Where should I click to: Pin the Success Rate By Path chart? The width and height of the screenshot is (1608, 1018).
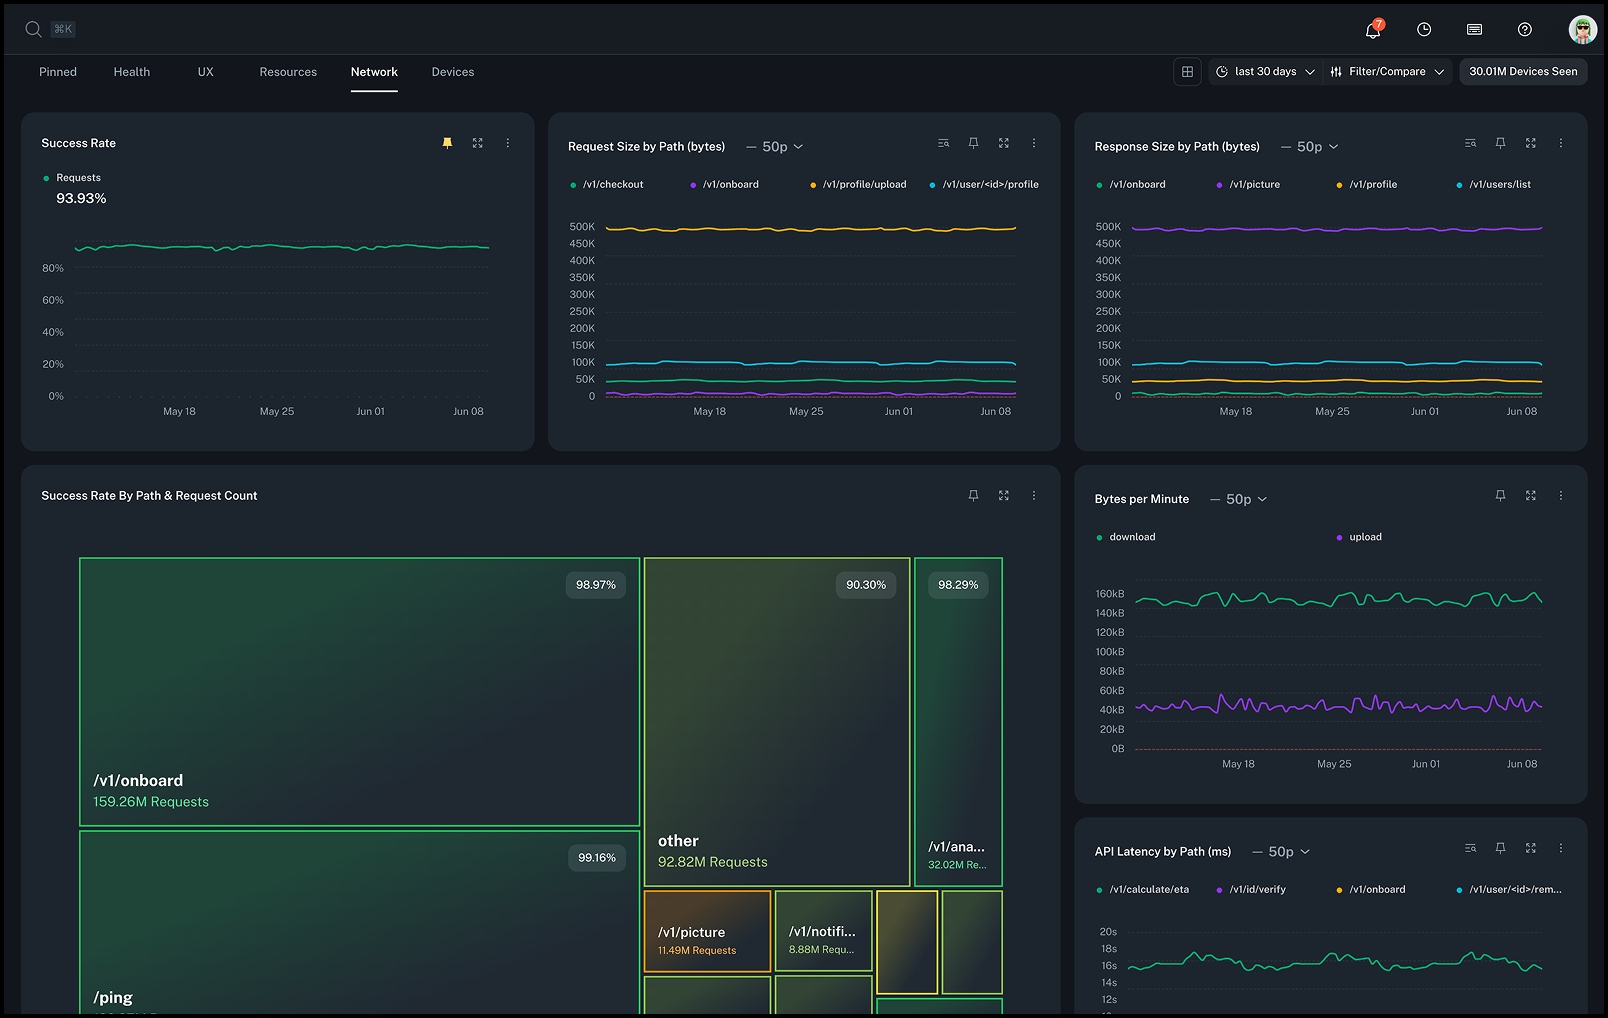(973, 495)
